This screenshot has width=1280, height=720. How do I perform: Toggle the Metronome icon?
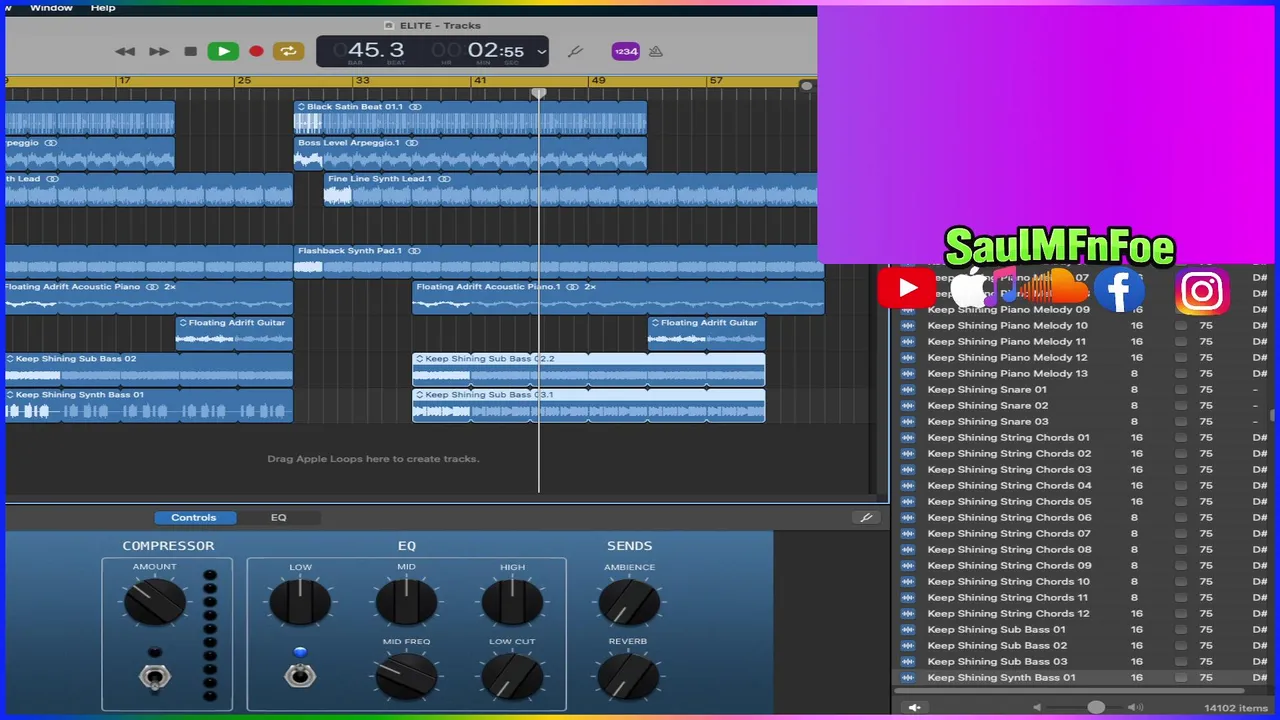656,51
